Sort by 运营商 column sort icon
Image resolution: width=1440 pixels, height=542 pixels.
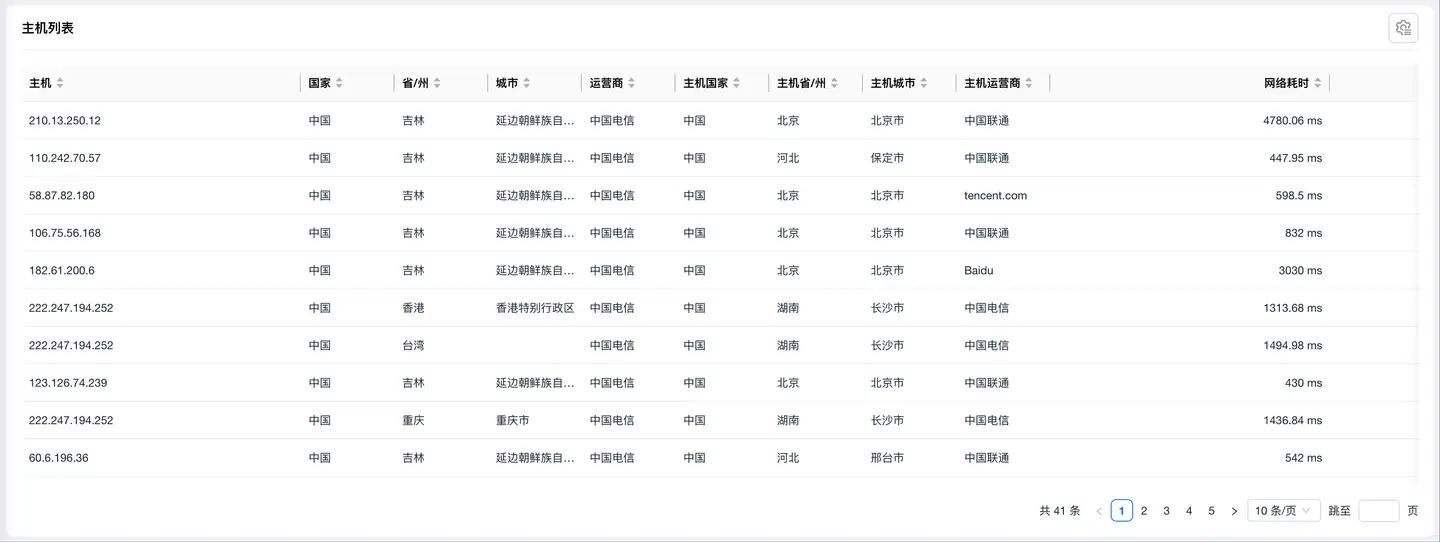pyautogui.click(x=631, y=83)
